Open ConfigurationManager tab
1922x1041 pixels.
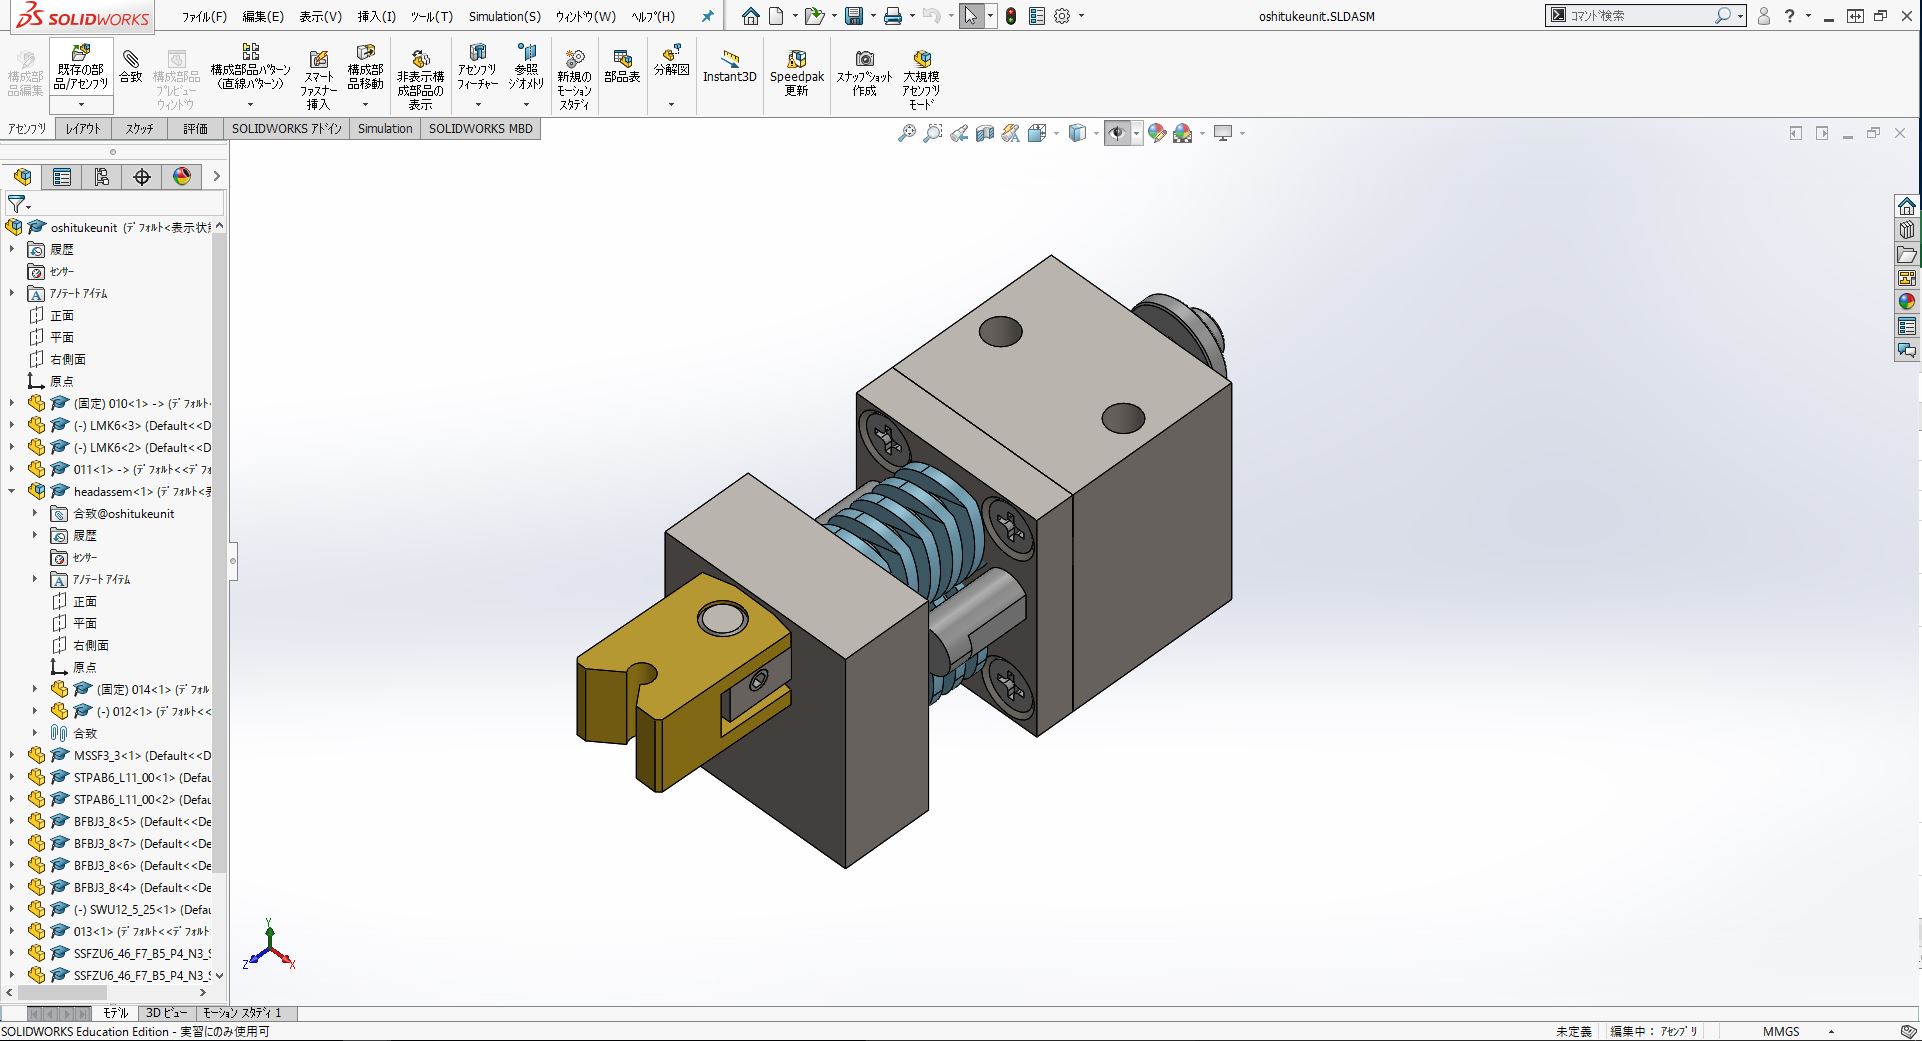(x=102, y=177)
